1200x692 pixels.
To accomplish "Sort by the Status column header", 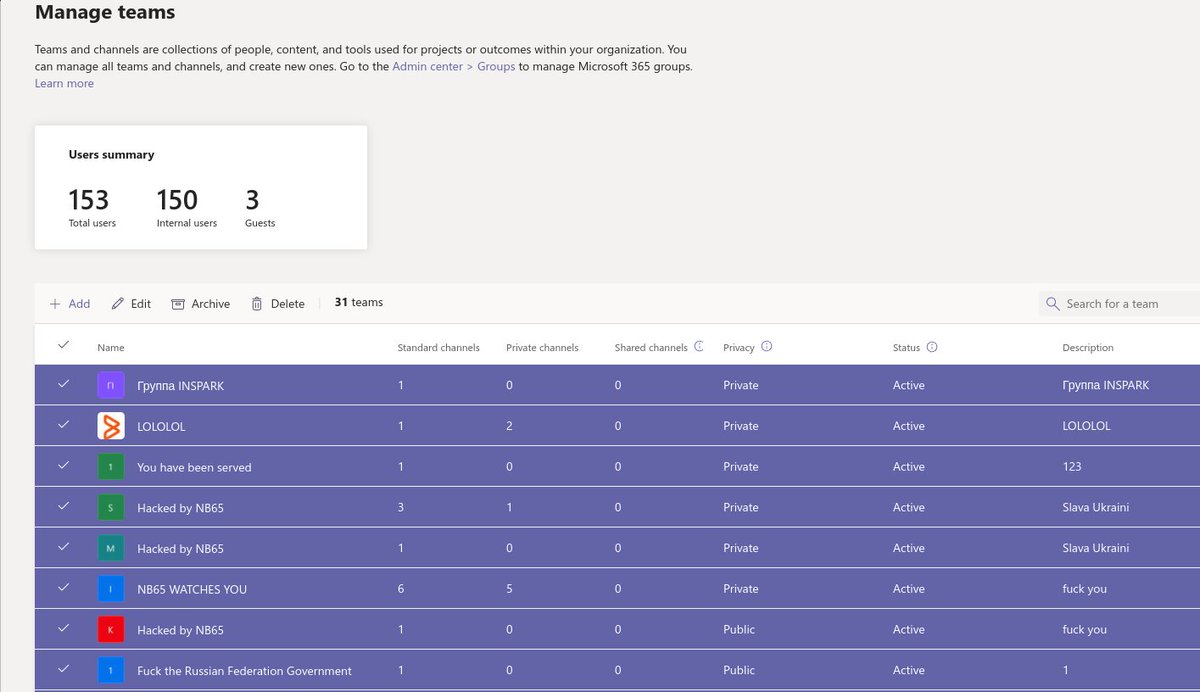I will 906,348.
